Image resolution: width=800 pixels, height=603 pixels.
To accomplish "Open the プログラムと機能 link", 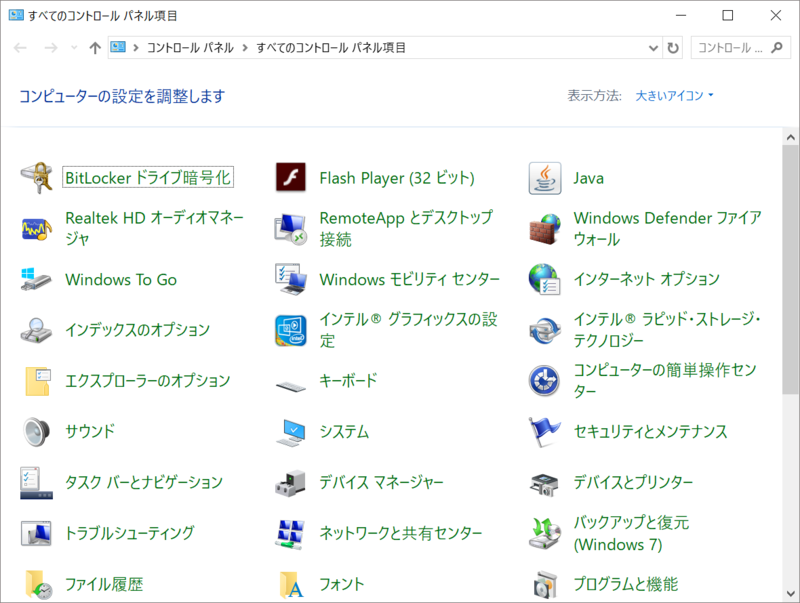I will click(626, 584).
